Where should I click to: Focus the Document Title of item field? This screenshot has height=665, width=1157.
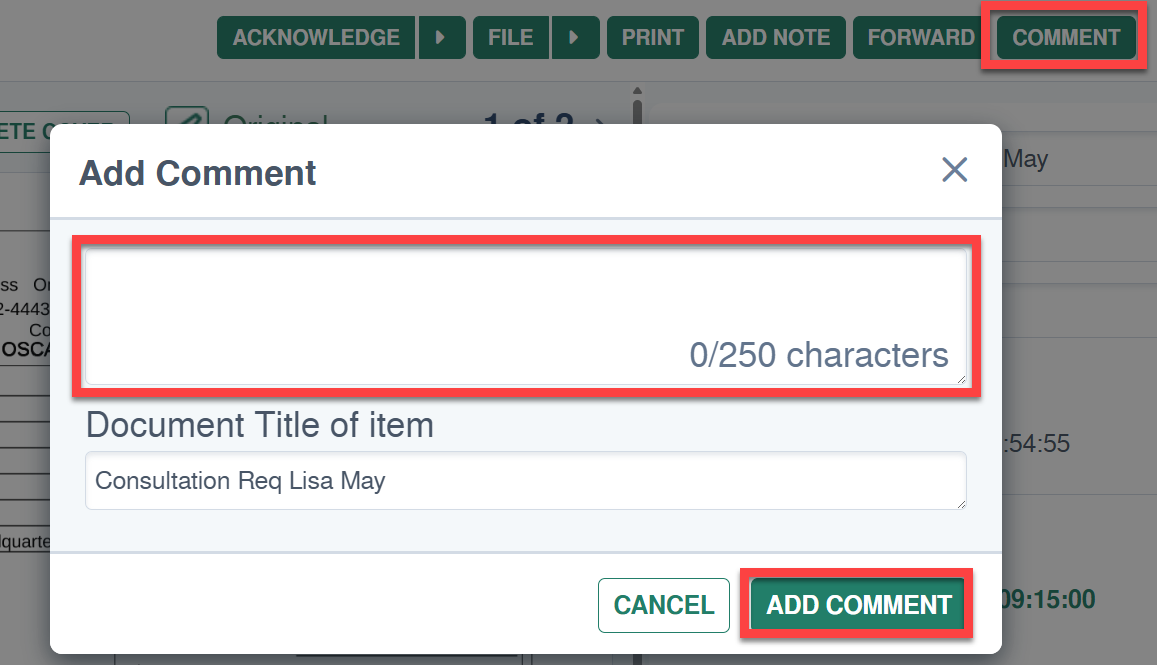(525, 480)
